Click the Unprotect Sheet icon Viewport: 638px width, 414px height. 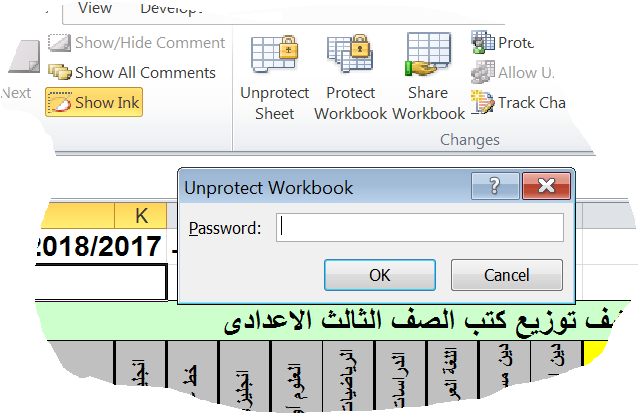275,54
